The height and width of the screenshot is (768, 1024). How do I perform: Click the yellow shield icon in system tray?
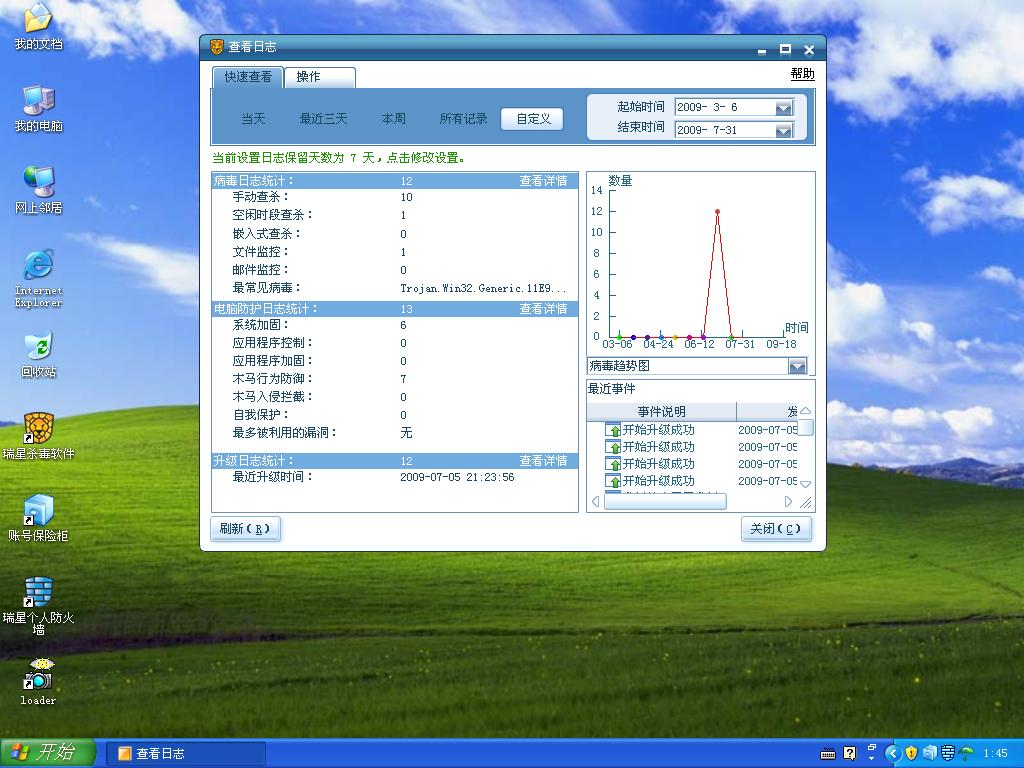pyautogui.click(x=911, y=753)
